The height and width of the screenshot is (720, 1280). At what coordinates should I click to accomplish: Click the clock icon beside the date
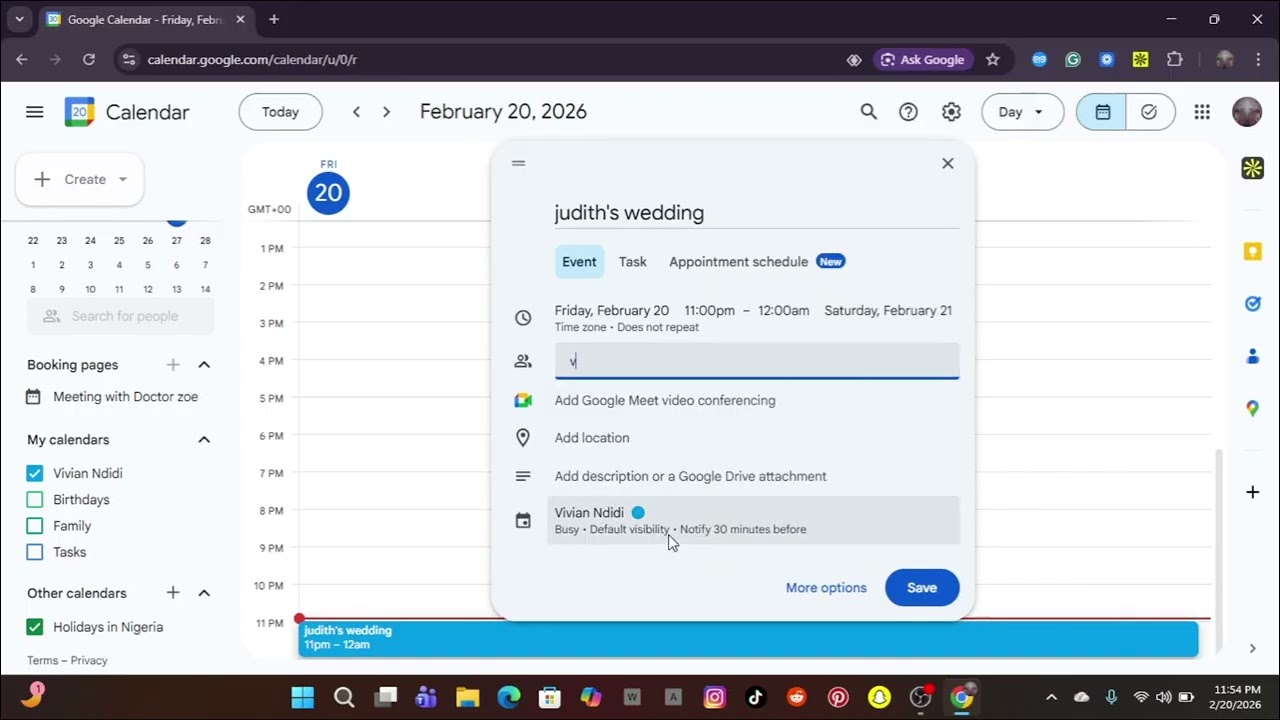523,318
